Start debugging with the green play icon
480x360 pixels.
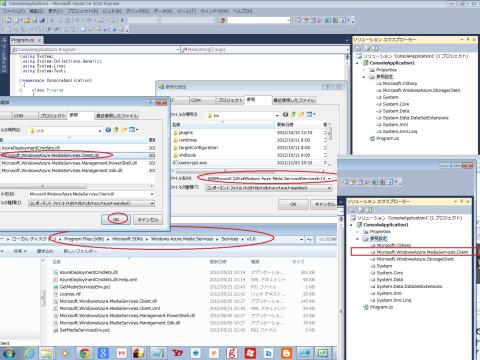point(122,20)
